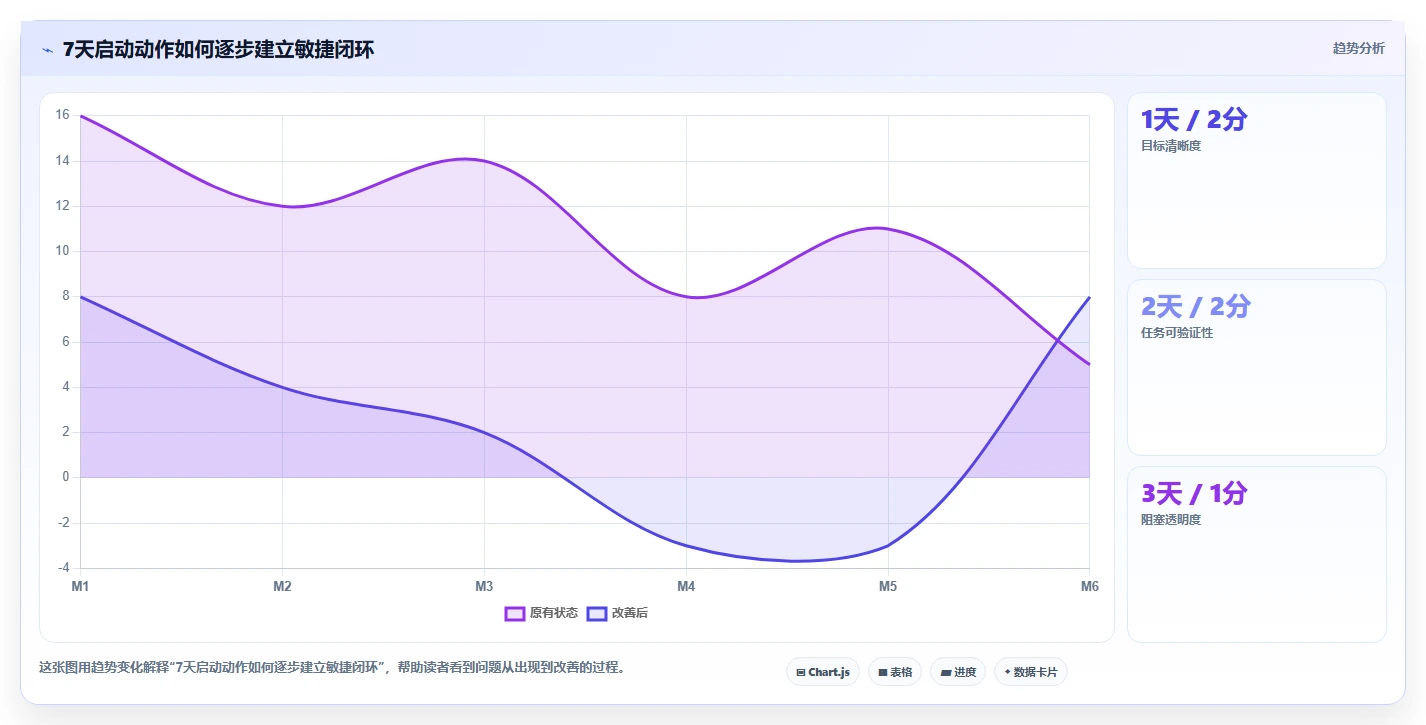Select the 进度 tag pill
1426x725 pixels.
tap(958, 672)
